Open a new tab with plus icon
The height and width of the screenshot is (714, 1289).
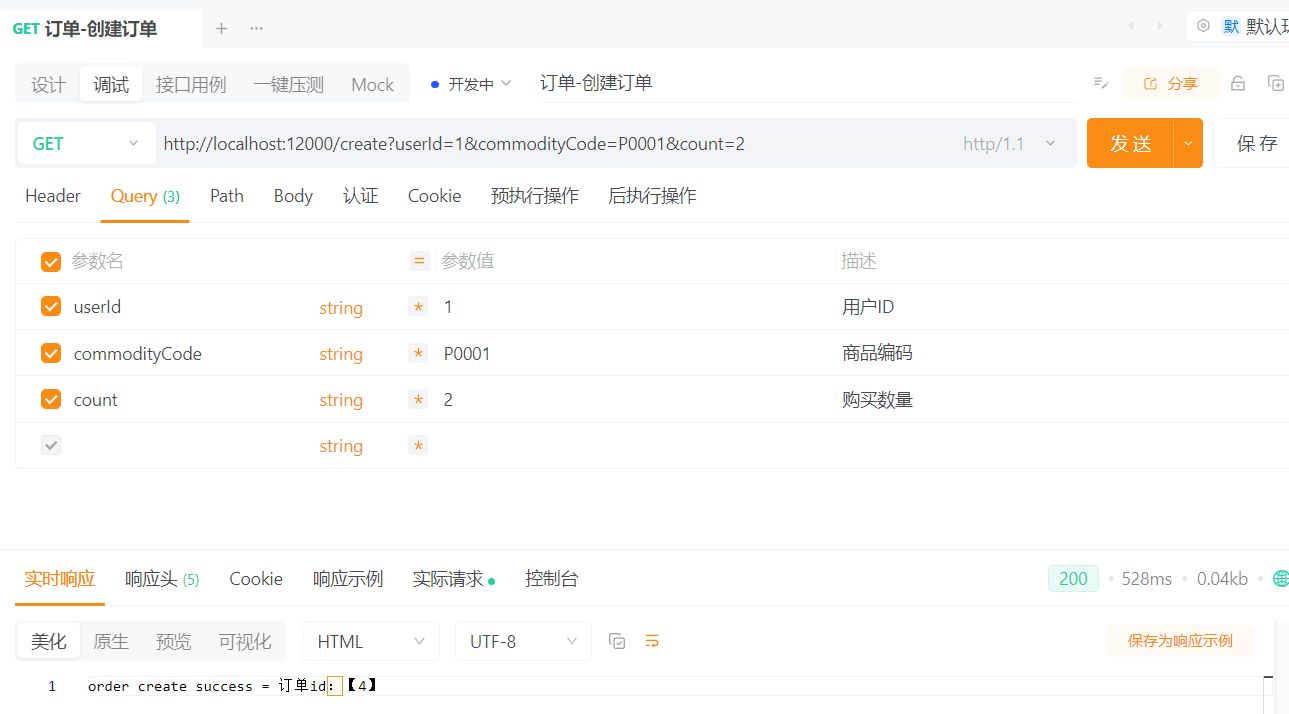(221, 28)
